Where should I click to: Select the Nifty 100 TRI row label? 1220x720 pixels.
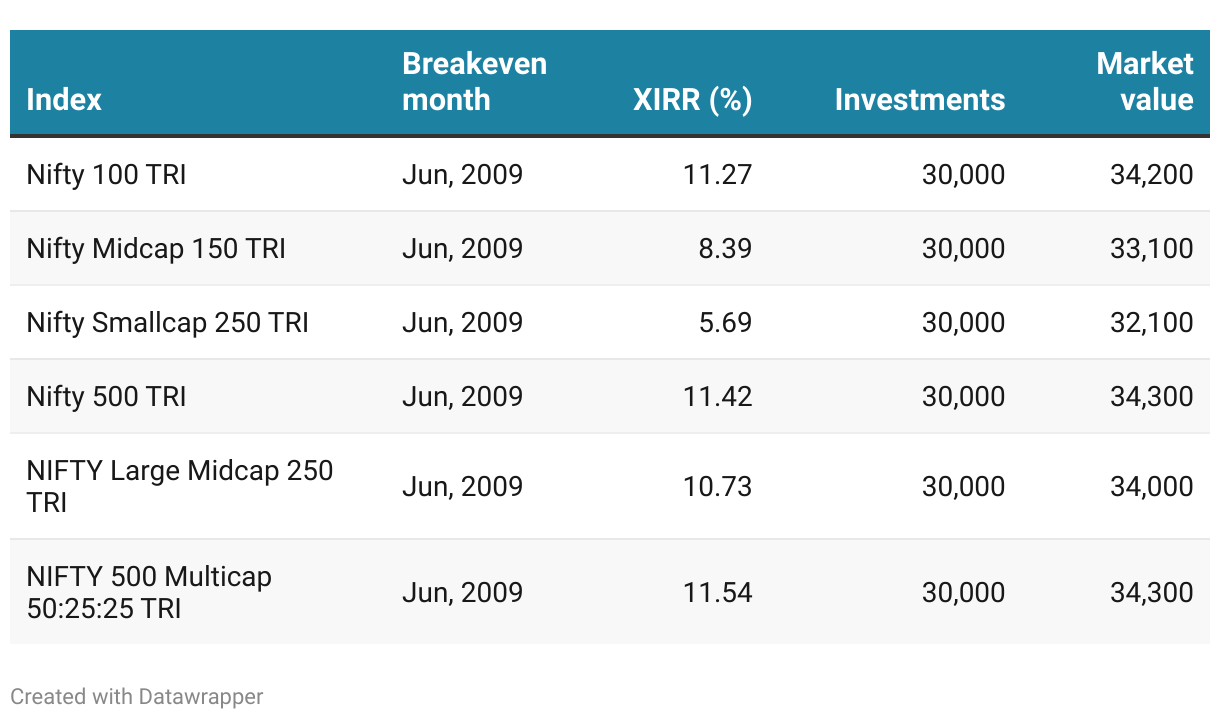tap(106, 175)
